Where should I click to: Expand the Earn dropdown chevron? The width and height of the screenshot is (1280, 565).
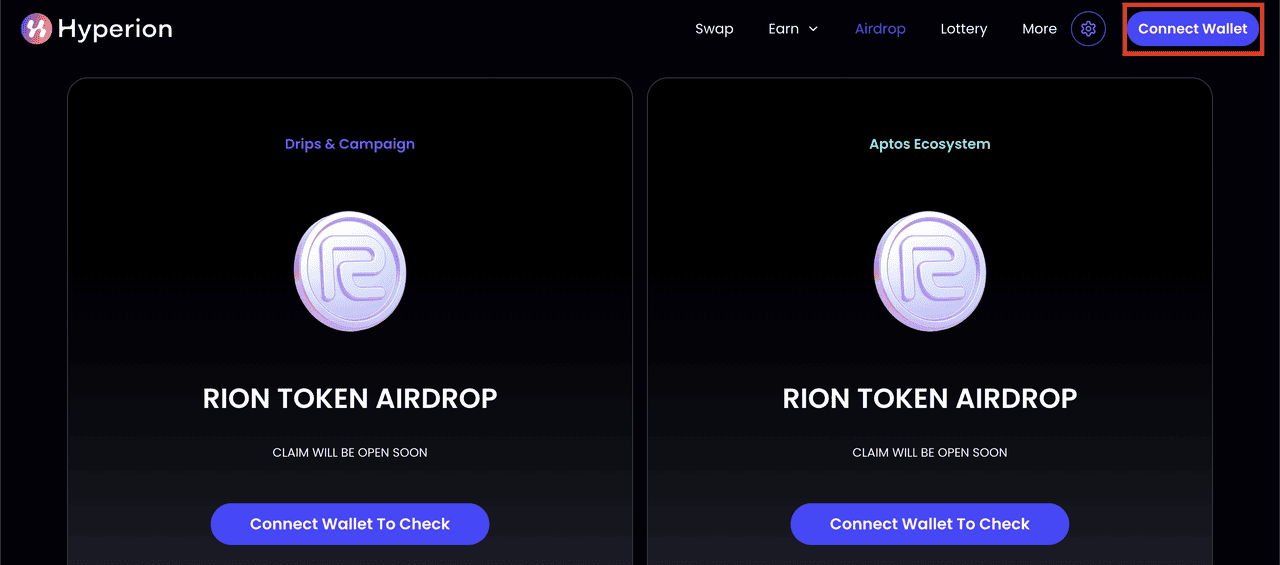coord(813,29)
